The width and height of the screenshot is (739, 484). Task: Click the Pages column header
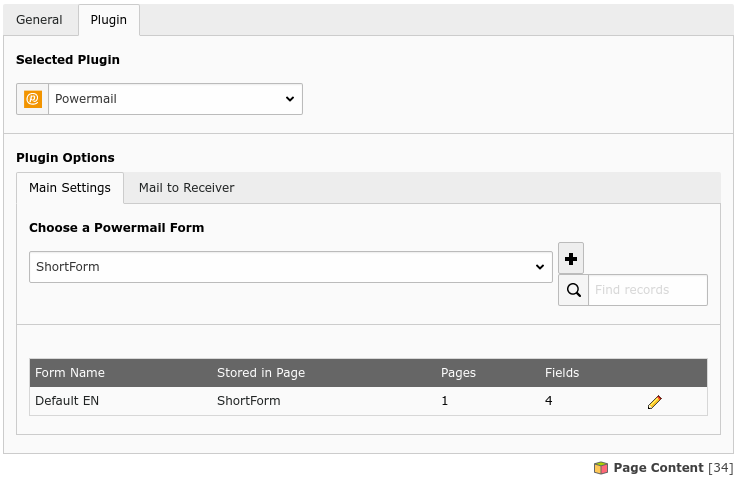coord(458,373)
